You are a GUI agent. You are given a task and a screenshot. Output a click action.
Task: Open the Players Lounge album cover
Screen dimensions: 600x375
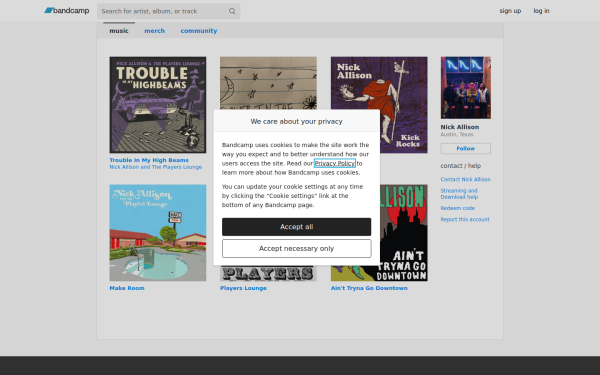pos(268,273)
